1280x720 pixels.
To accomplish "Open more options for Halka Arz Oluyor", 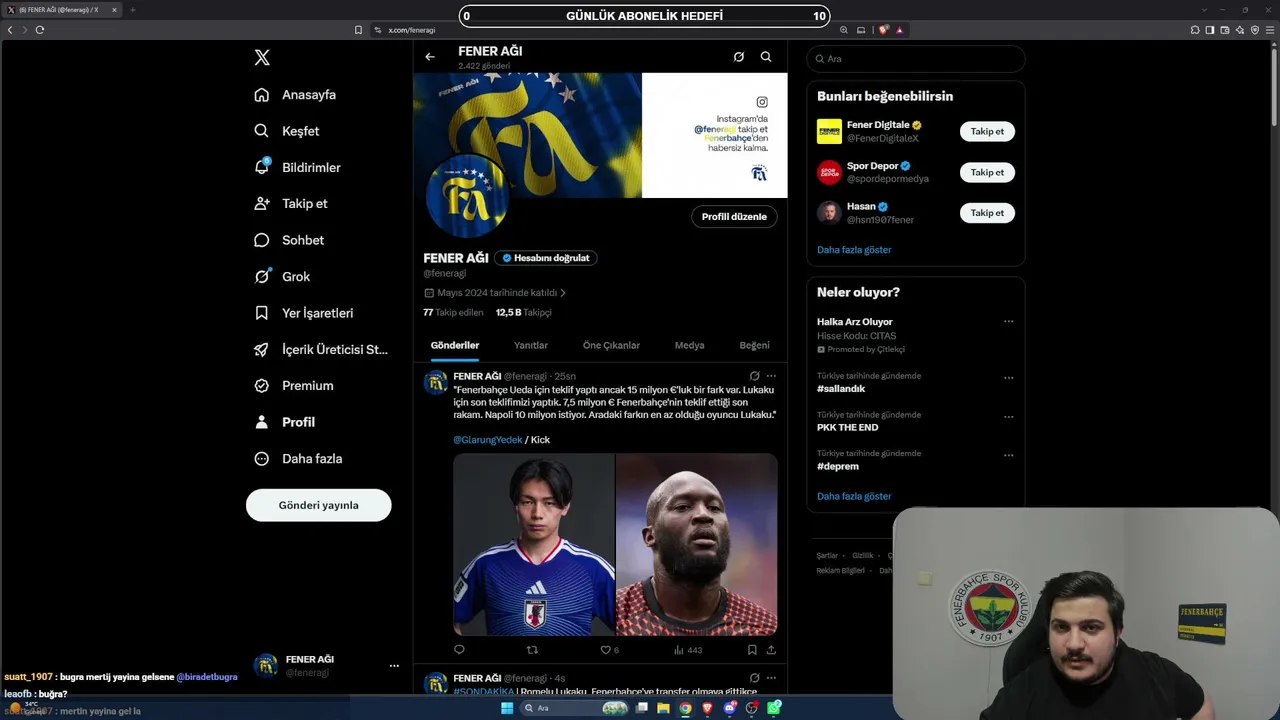I will (x=1008, y=322).
